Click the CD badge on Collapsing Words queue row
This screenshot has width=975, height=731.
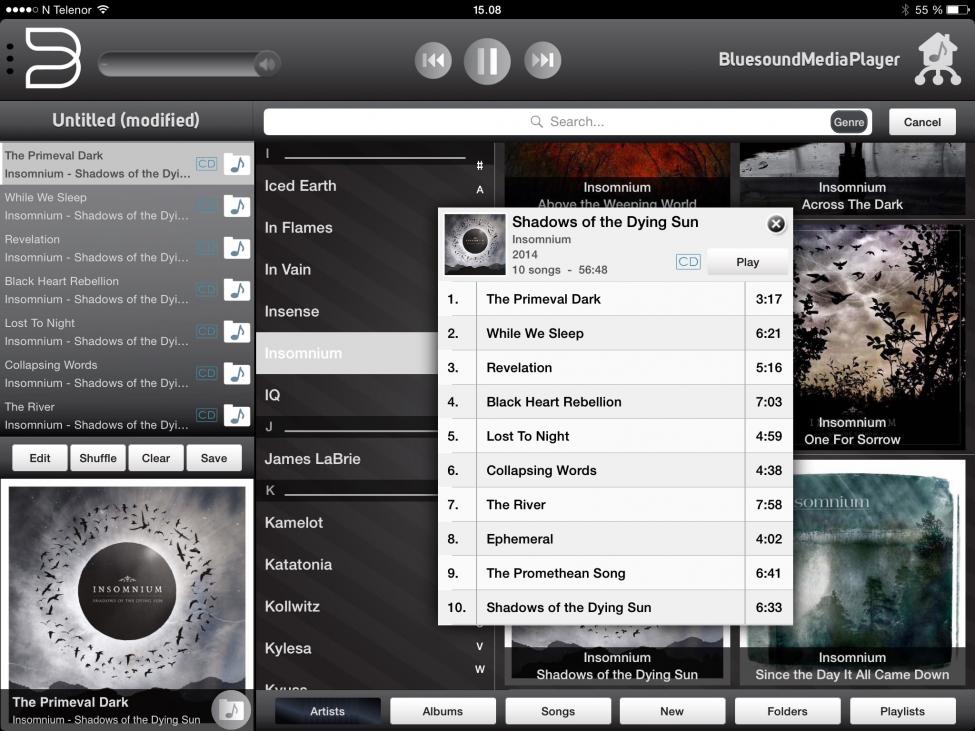click(206, 374)
